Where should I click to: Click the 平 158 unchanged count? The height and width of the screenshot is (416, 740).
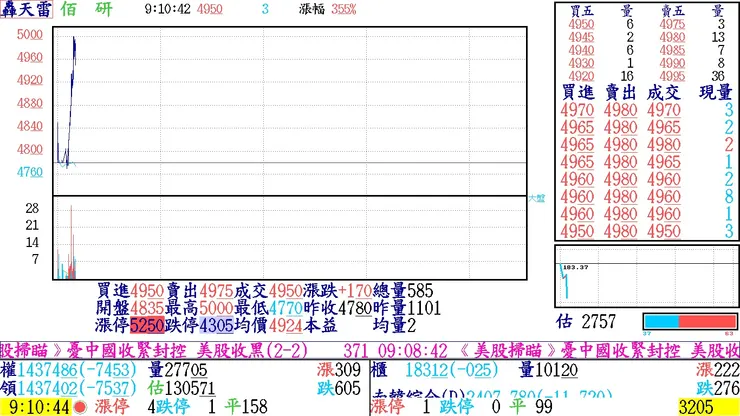click(245, 407)
